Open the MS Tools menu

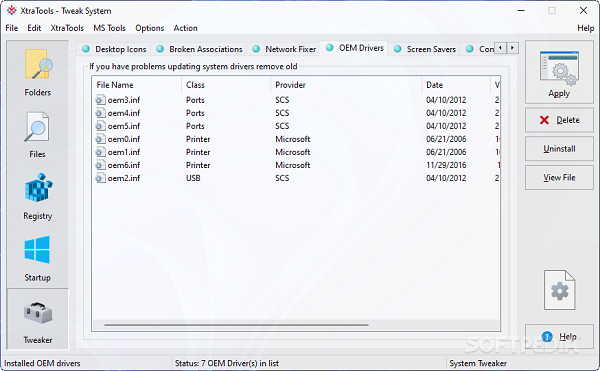tap(109, 28)
